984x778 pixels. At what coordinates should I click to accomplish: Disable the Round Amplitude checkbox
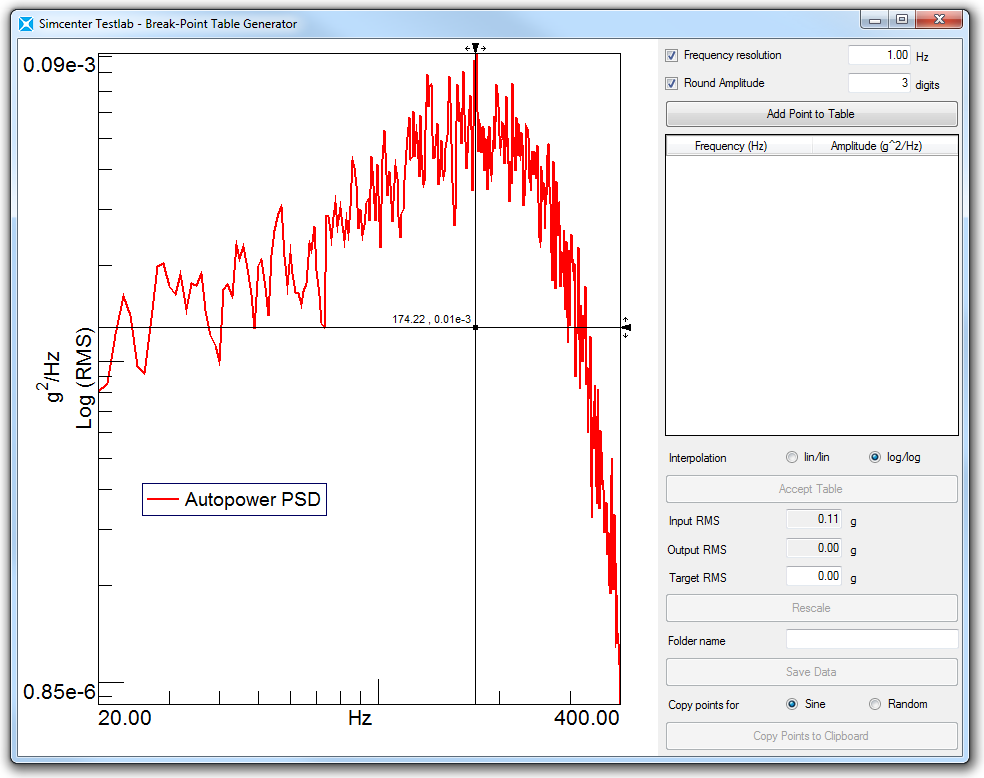(x=672, y=84)
